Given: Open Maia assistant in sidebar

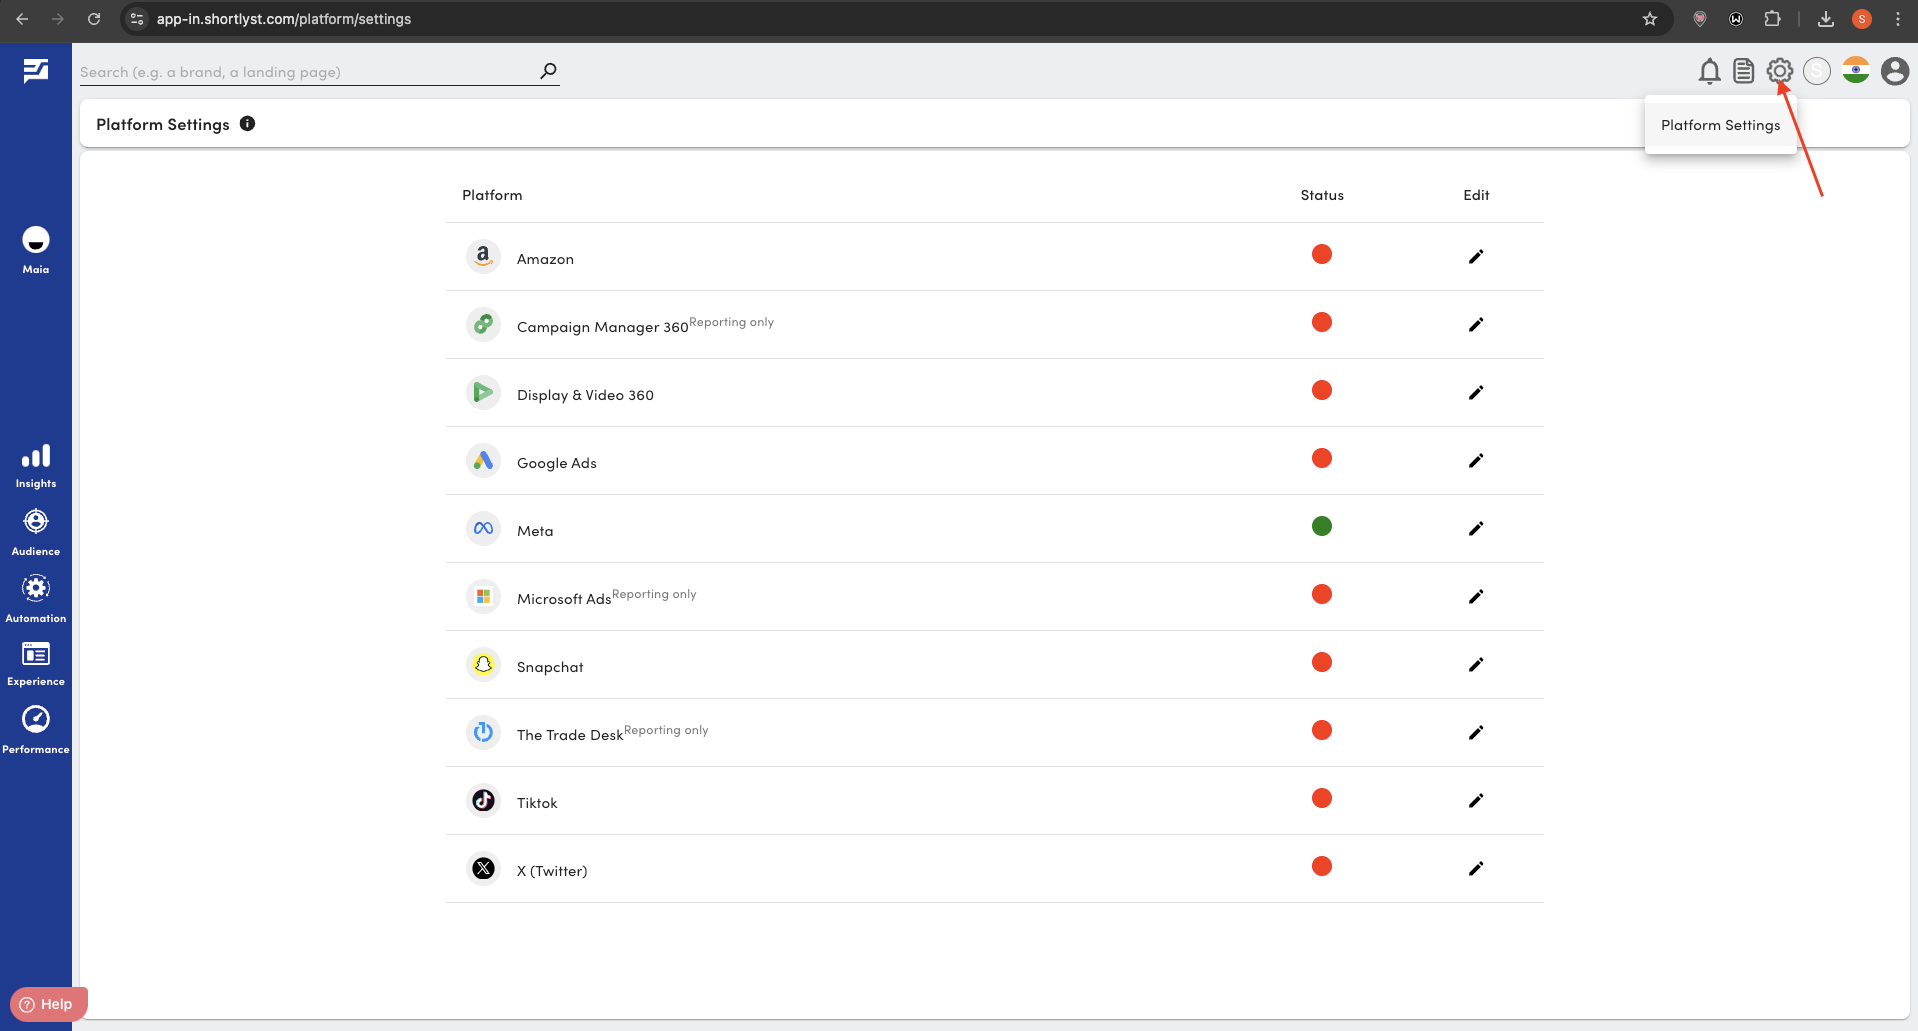Looking at the screenshot, I should click(x=36, y=249).
